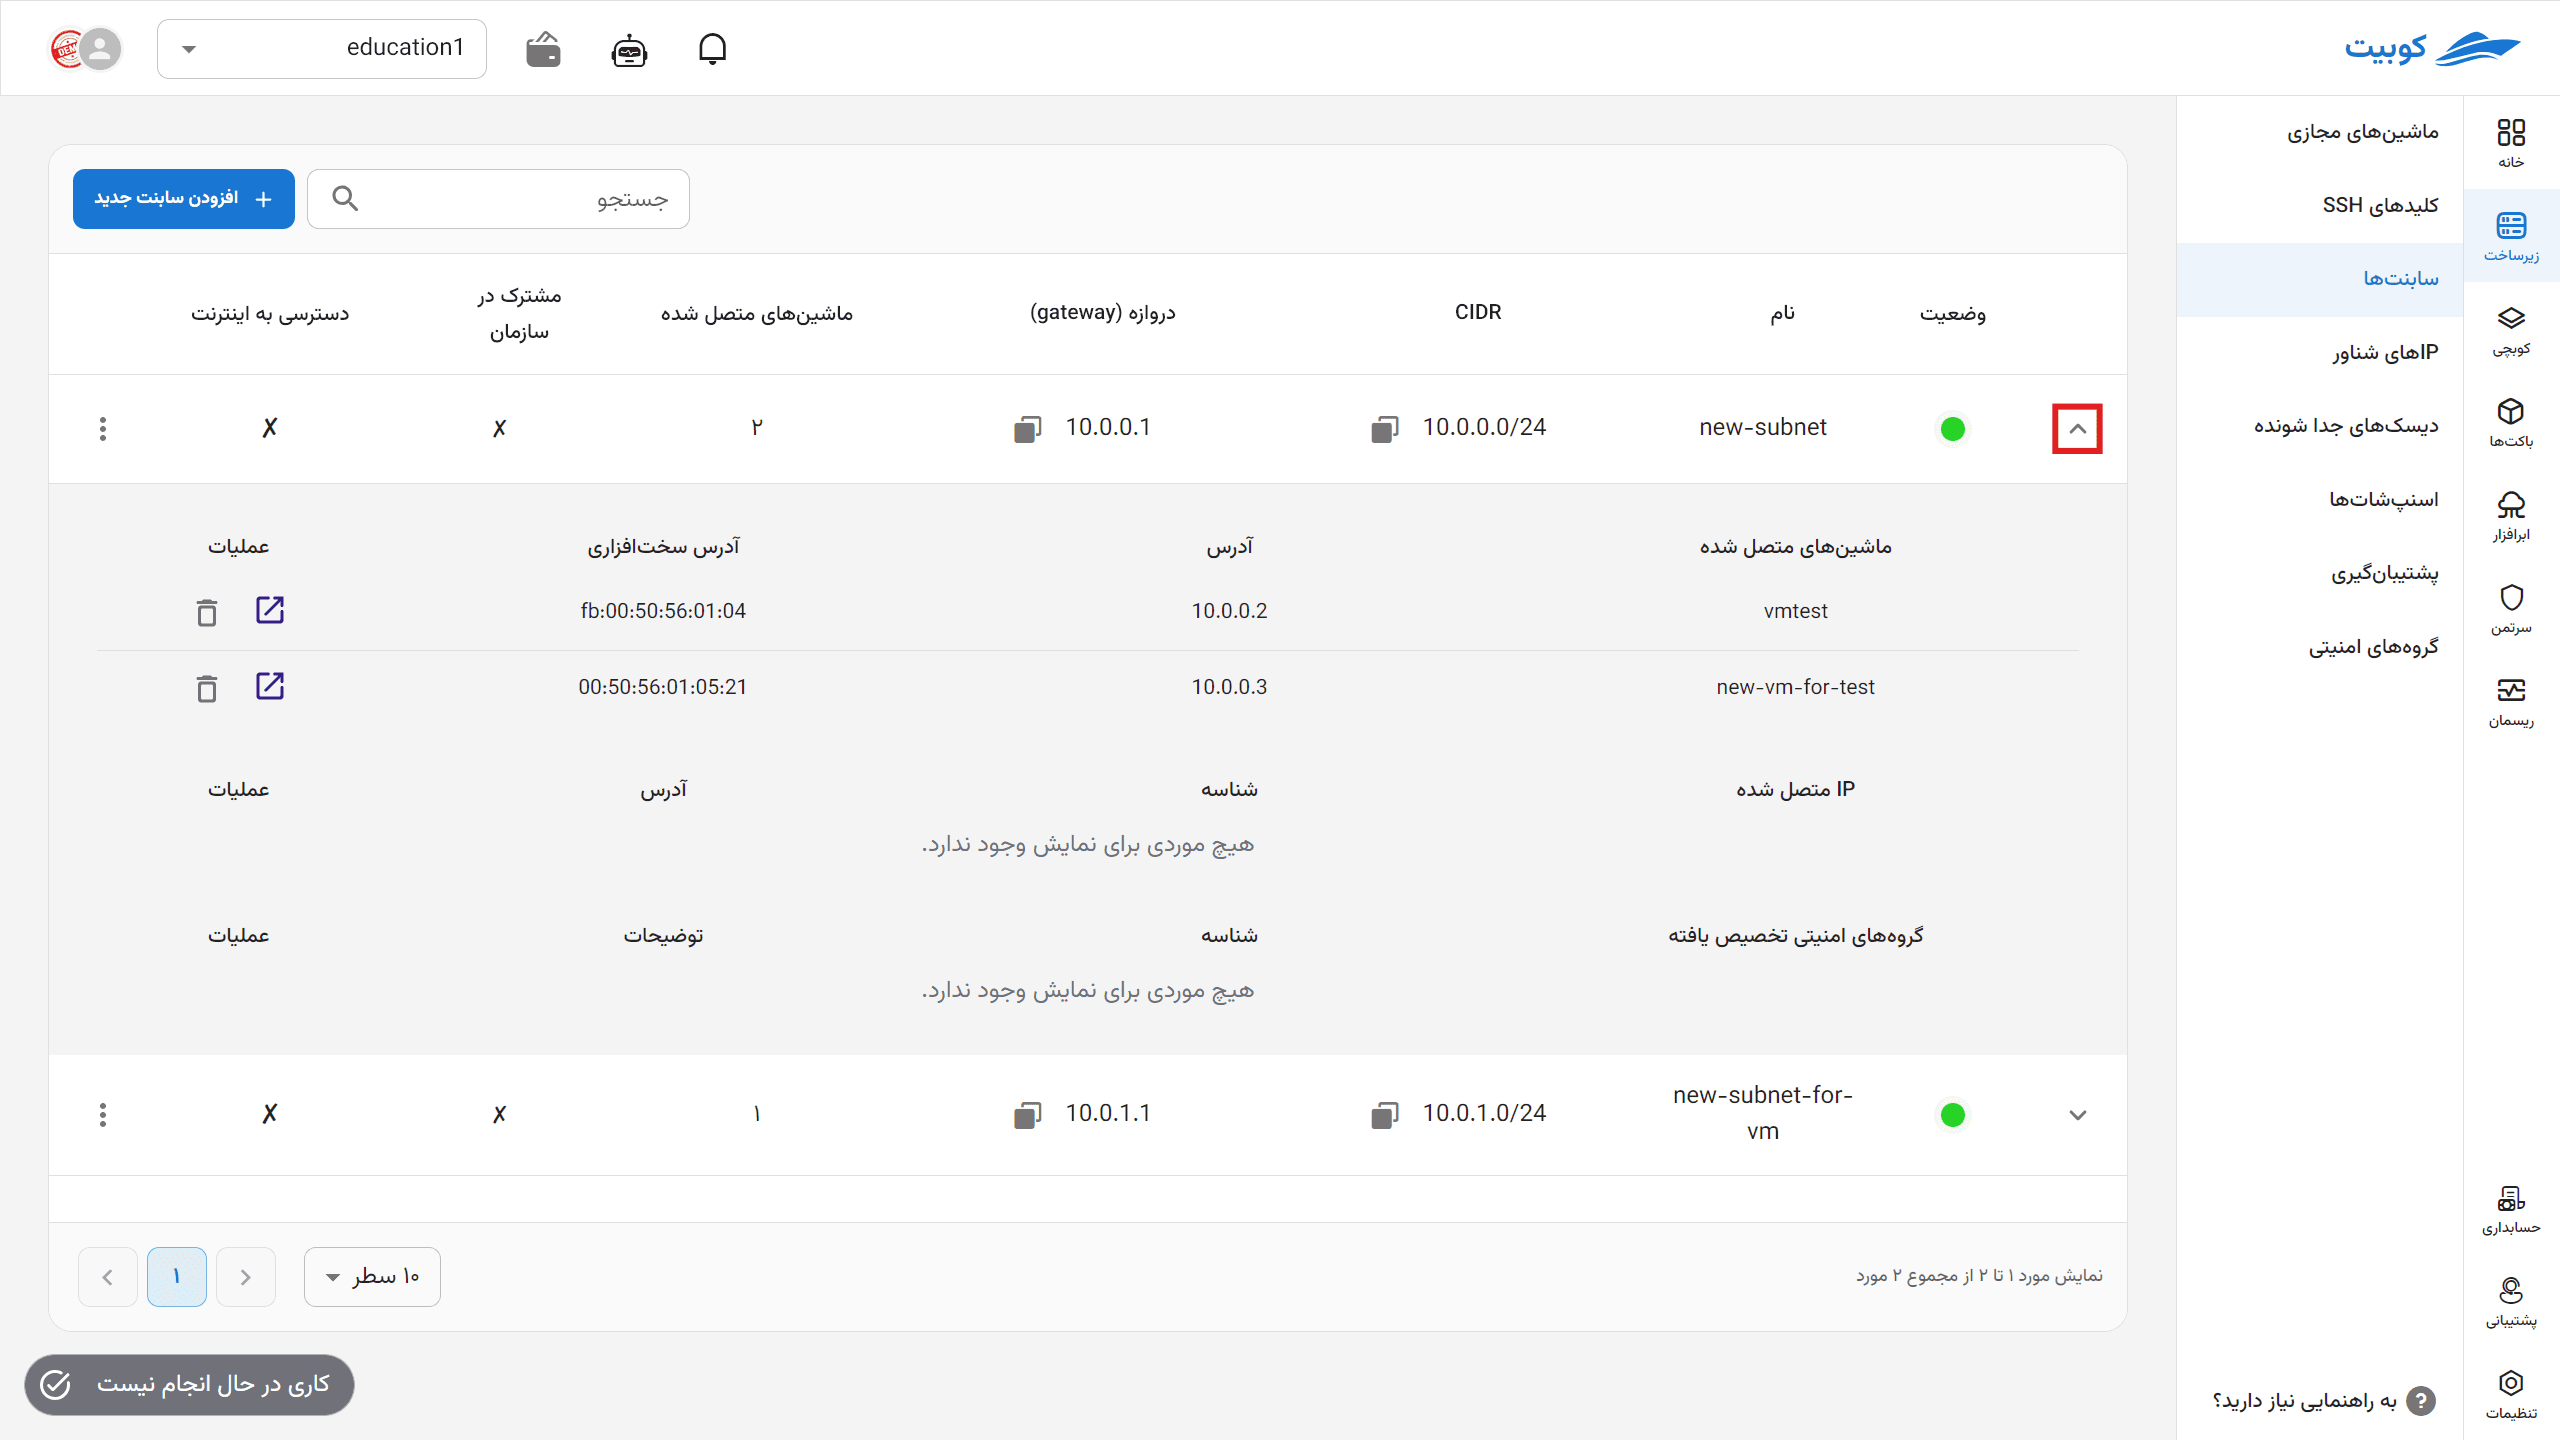
Task: Open vmtest machine via external link icon
Action: point(270,610)
